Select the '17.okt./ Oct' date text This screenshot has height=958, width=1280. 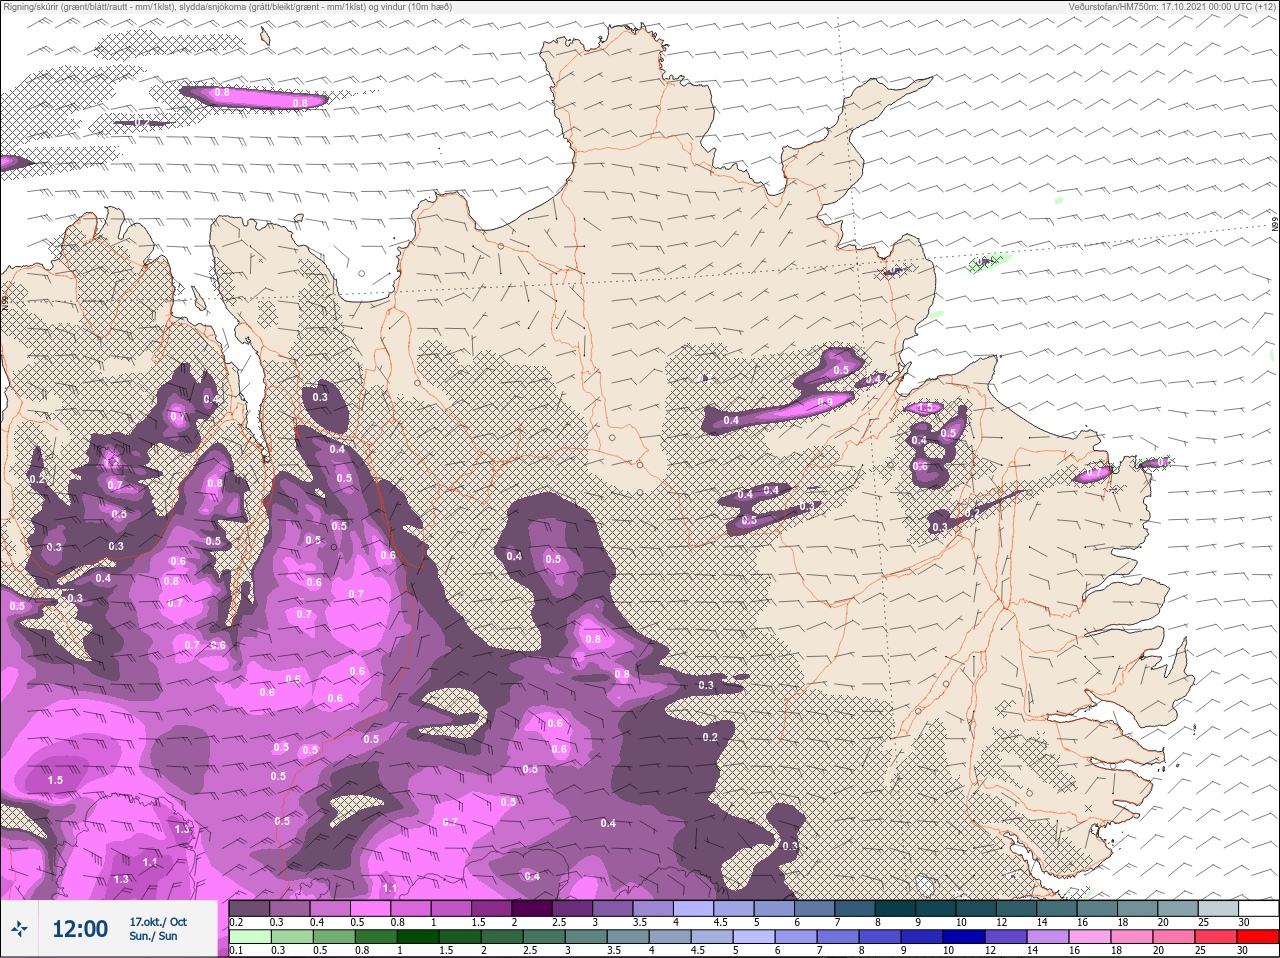[x=158, y=922]
